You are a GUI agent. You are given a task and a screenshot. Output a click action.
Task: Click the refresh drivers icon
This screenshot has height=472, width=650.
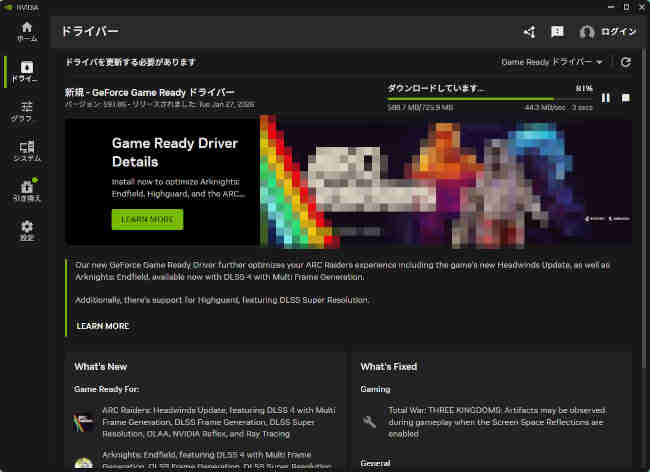click(x=626, y=62)
